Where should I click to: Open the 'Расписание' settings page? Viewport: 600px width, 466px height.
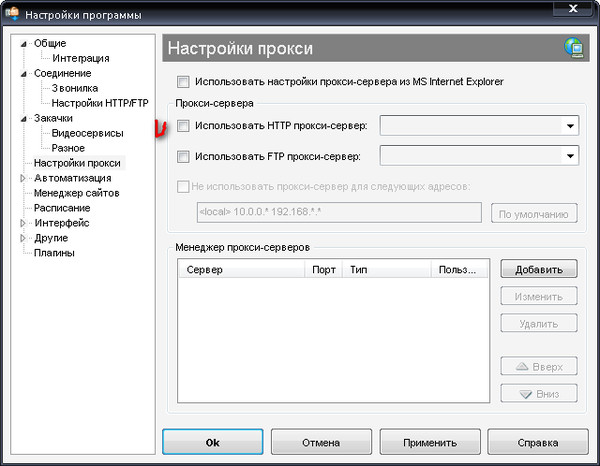click(x=62, y=208)
